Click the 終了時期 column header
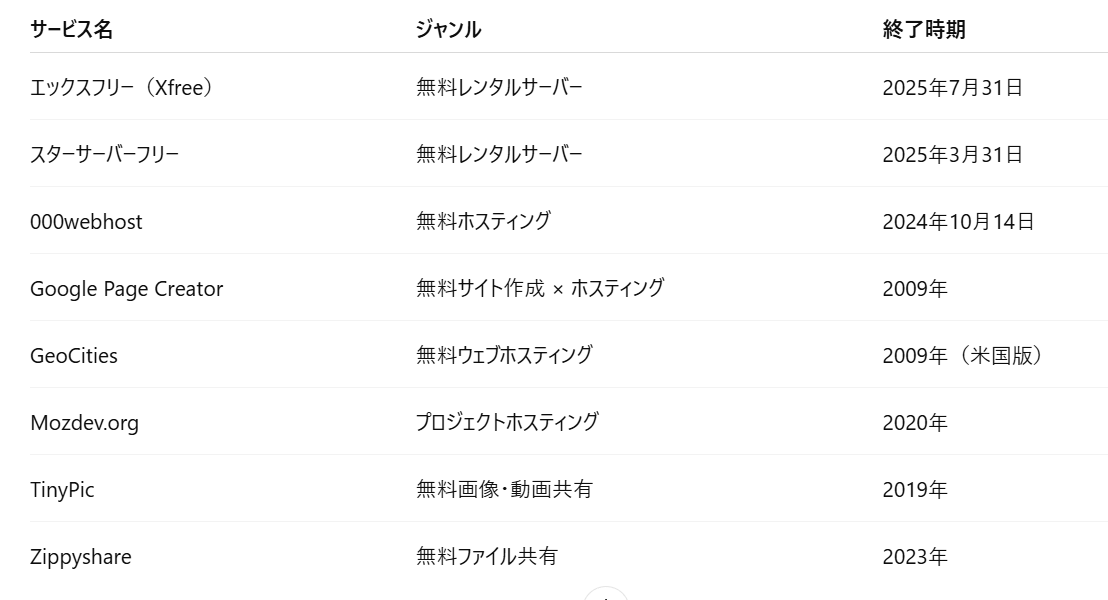This screenshot has width=1108, height=600. tap(924, 30)
